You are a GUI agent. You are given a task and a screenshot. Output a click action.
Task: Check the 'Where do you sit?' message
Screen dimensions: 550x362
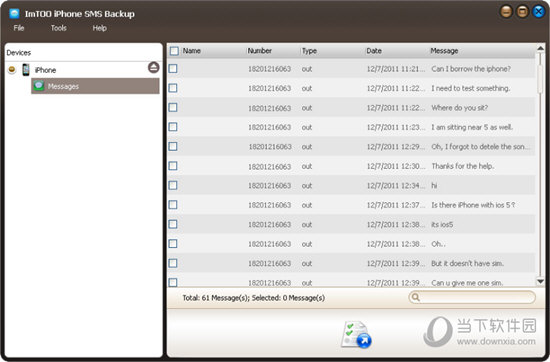click(x=173, y=107)
